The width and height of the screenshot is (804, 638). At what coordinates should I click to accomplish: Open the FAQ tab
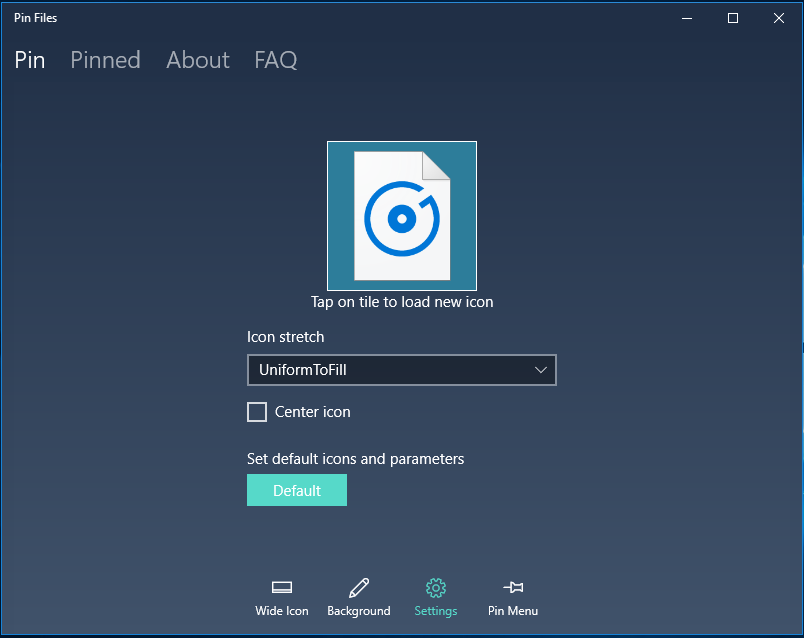(x=275, y=60)
